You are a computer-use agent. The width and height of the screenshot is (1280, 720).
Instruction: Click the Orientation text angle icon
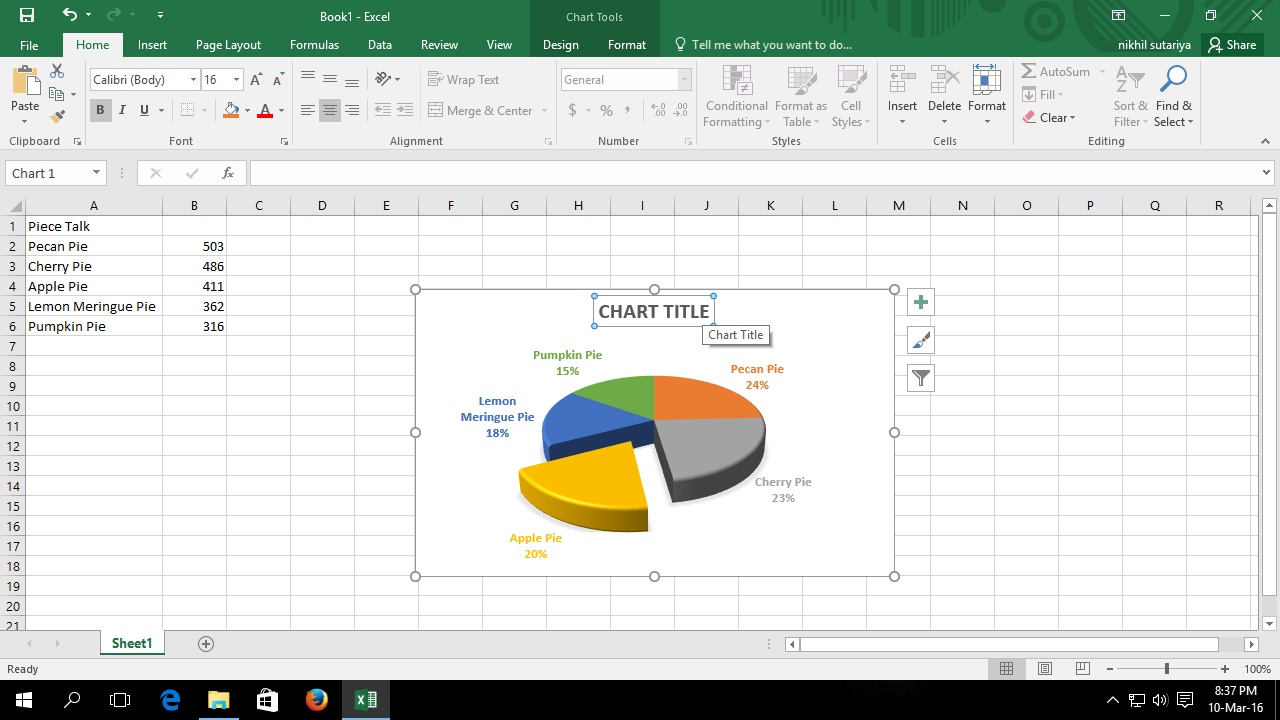(383, 79)
